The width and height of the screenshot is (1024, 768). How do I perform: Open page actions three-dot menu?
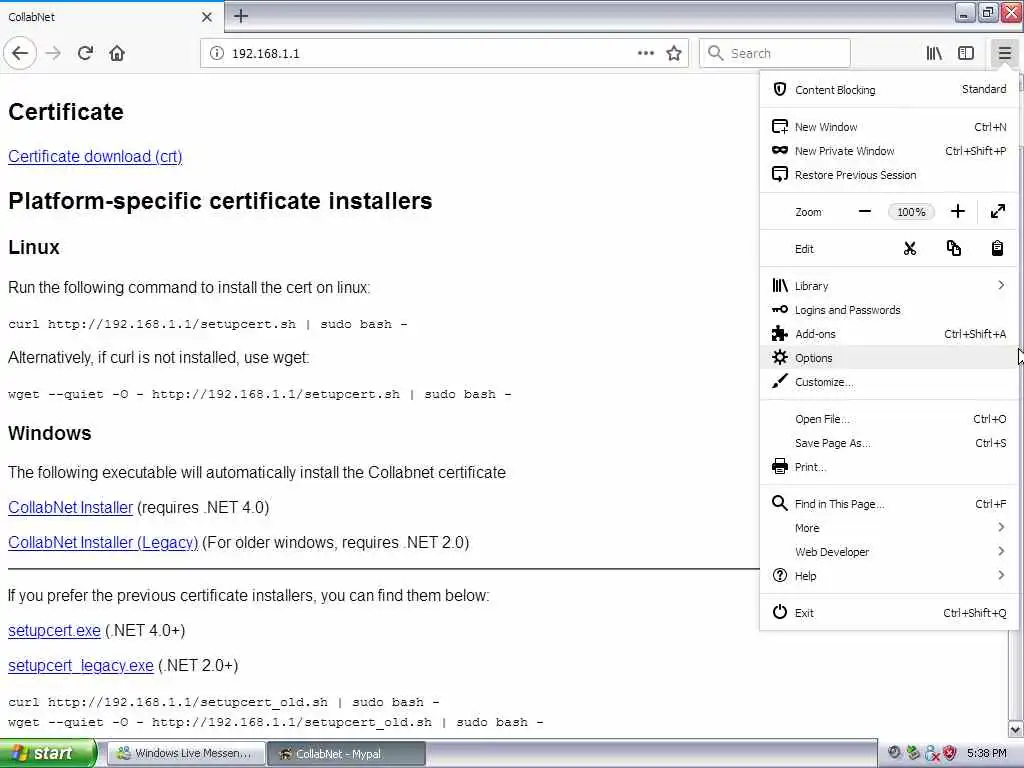645,53
